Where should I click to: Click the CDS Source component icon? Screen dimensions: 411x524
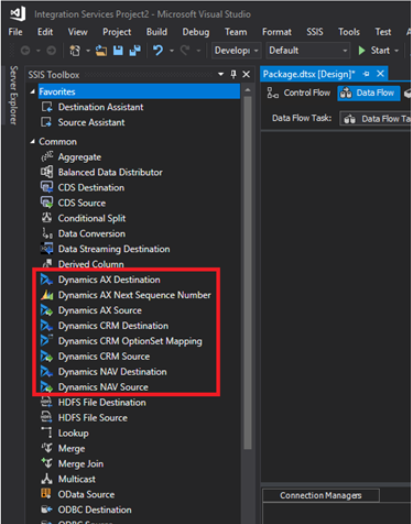(47, 203)
